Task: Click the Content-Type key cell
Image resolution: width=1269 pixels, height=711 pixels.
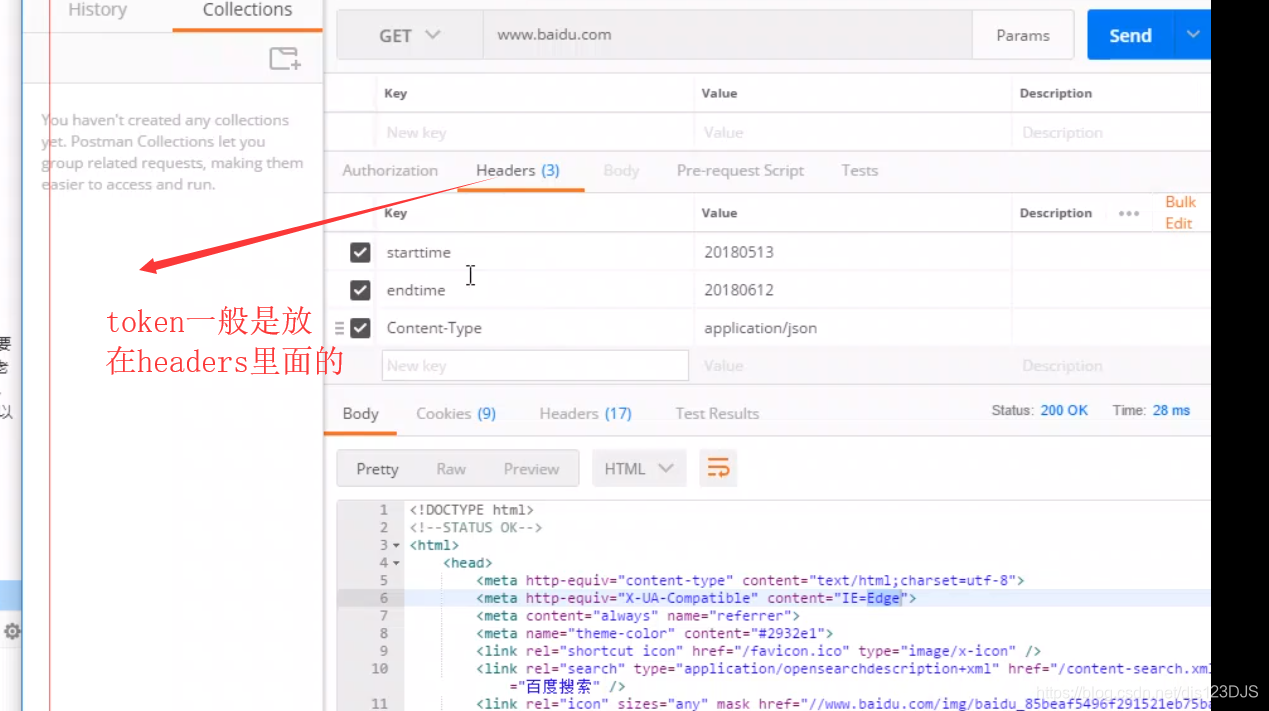Action: point(537,328)
